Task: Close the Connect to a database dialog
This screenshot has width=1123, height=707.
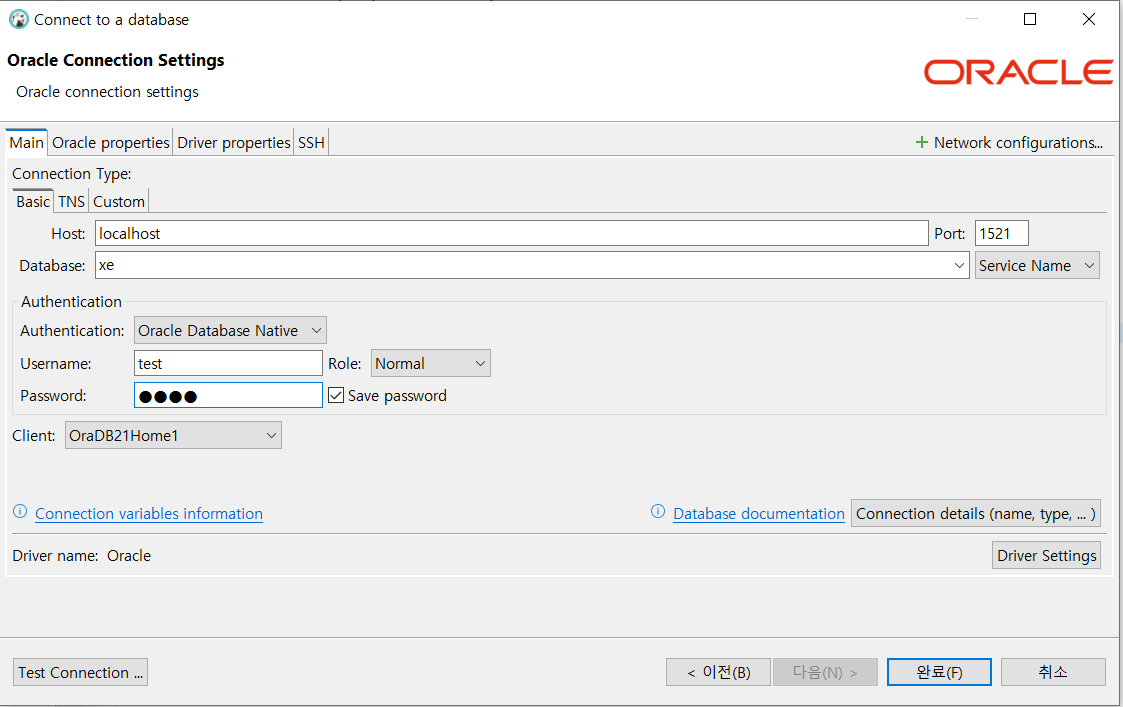Action: click(x=1089, y=19)
